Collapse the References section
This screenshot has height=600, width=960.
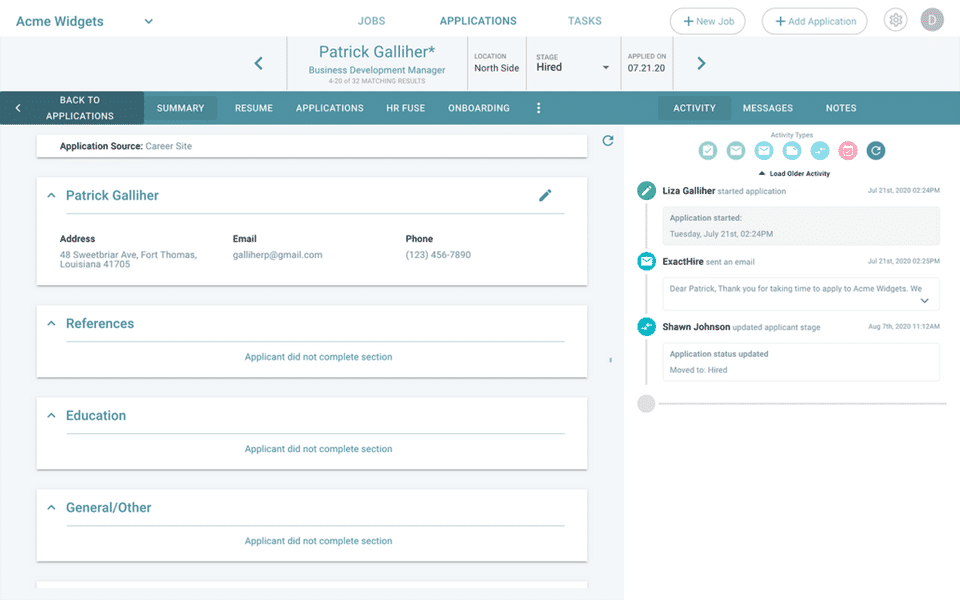coord(51,323)
